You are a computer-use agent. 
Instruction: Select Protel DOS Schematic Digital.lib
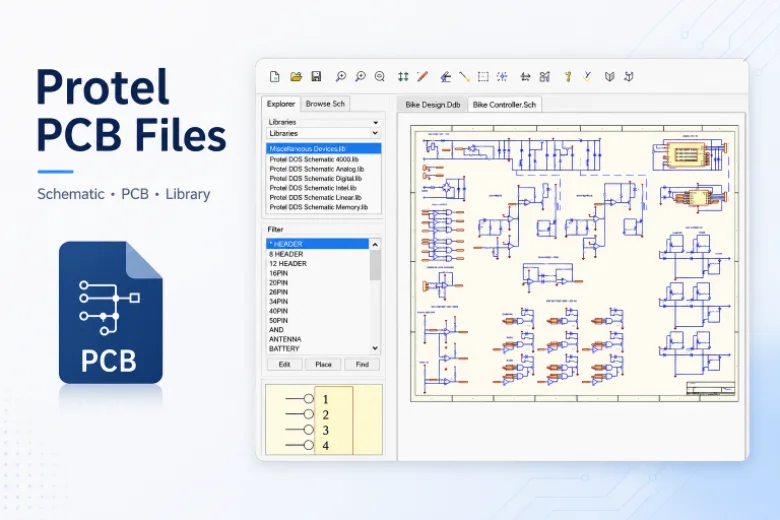[324, 179]
